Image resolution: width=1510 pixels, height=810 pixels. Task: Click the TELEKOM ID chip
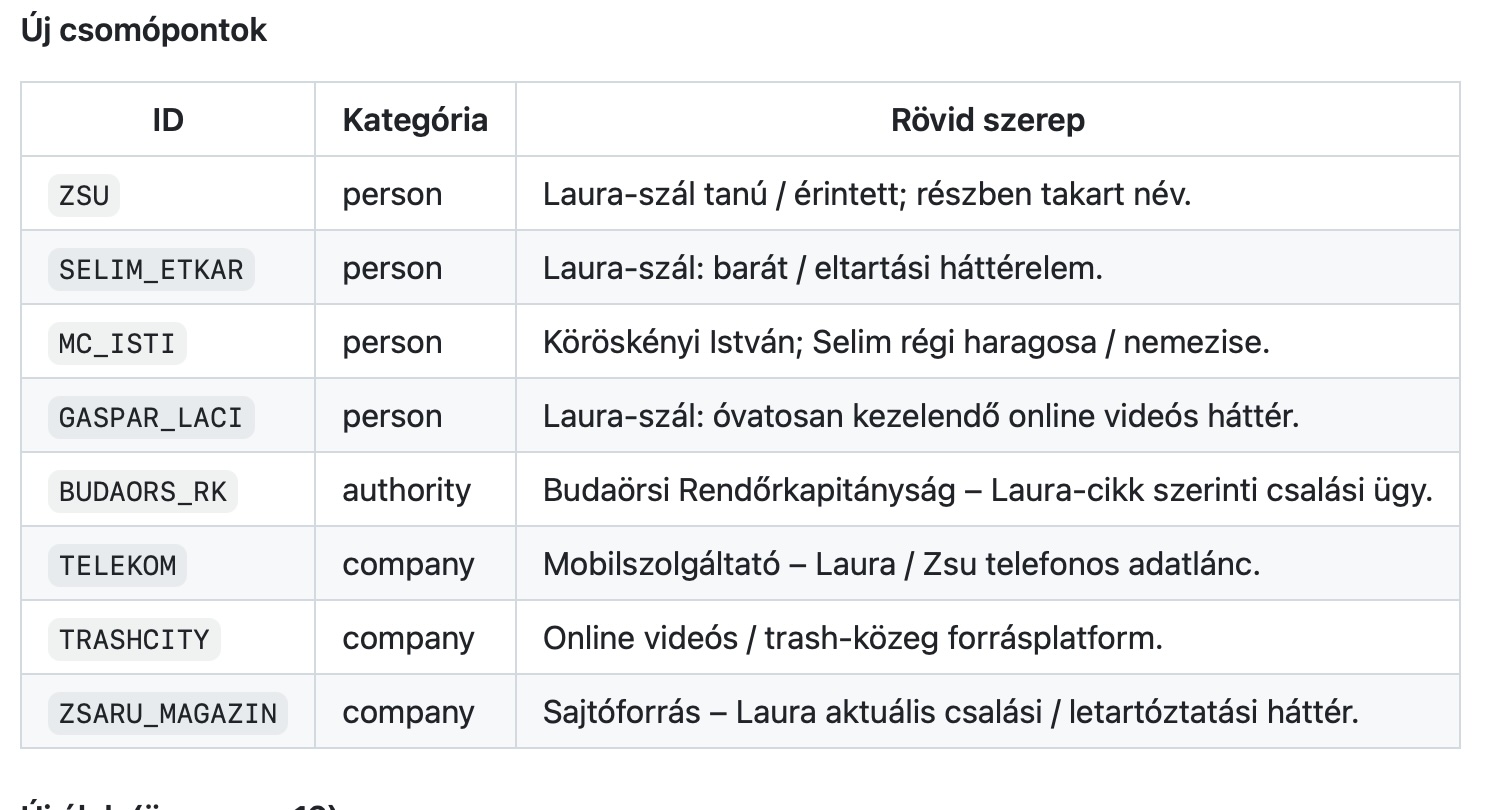117,565
